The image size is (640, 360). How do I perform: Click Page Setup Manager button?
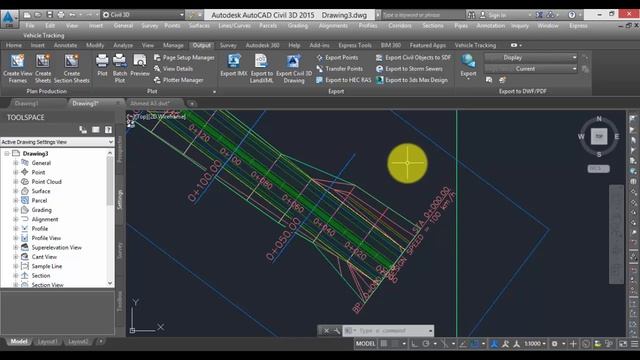coord(184,58)
